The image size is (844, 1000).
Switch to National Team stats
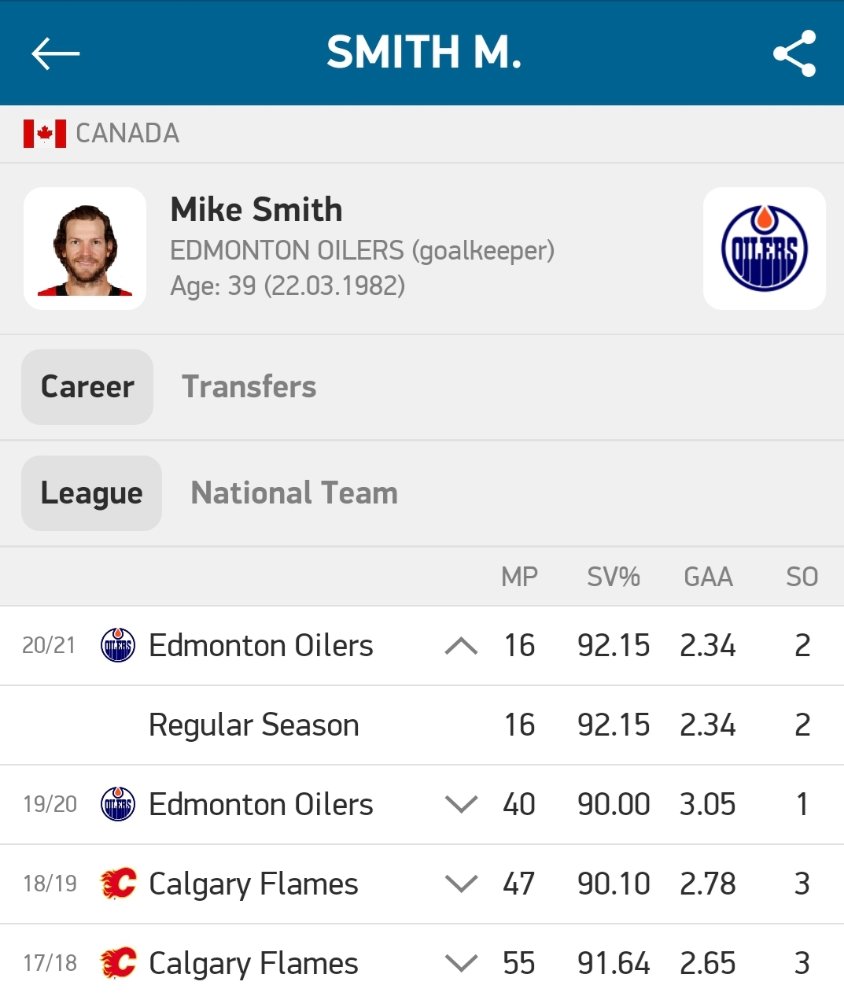pyautogui.click(x=294, y=493)
